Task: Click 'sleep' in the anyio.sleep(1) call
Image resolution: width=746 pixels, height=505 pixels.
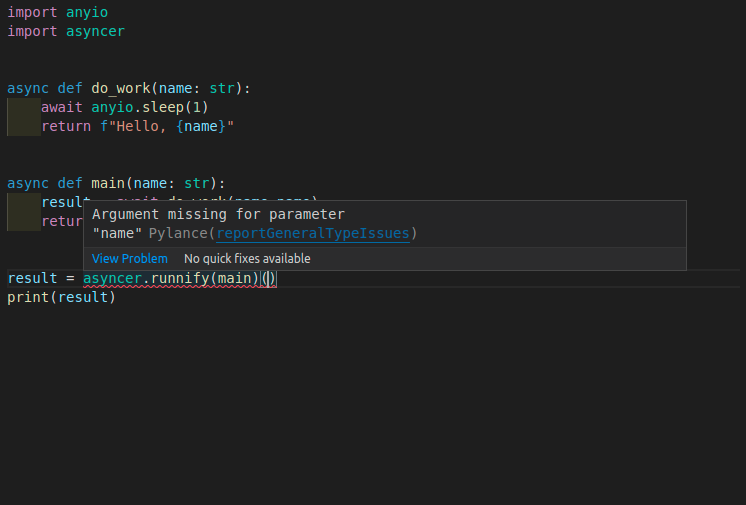Action: click(158, 107)
